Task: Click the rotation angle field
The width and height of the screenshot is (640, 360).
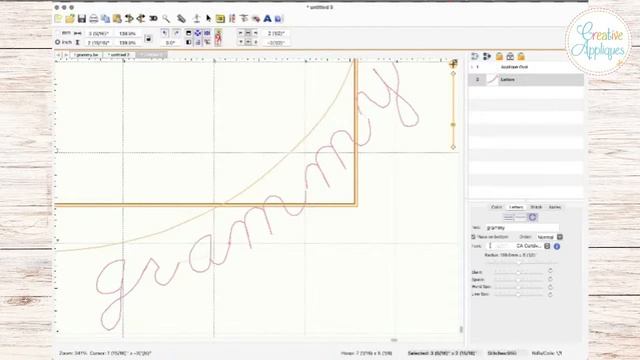Action: tap(171, 42)
